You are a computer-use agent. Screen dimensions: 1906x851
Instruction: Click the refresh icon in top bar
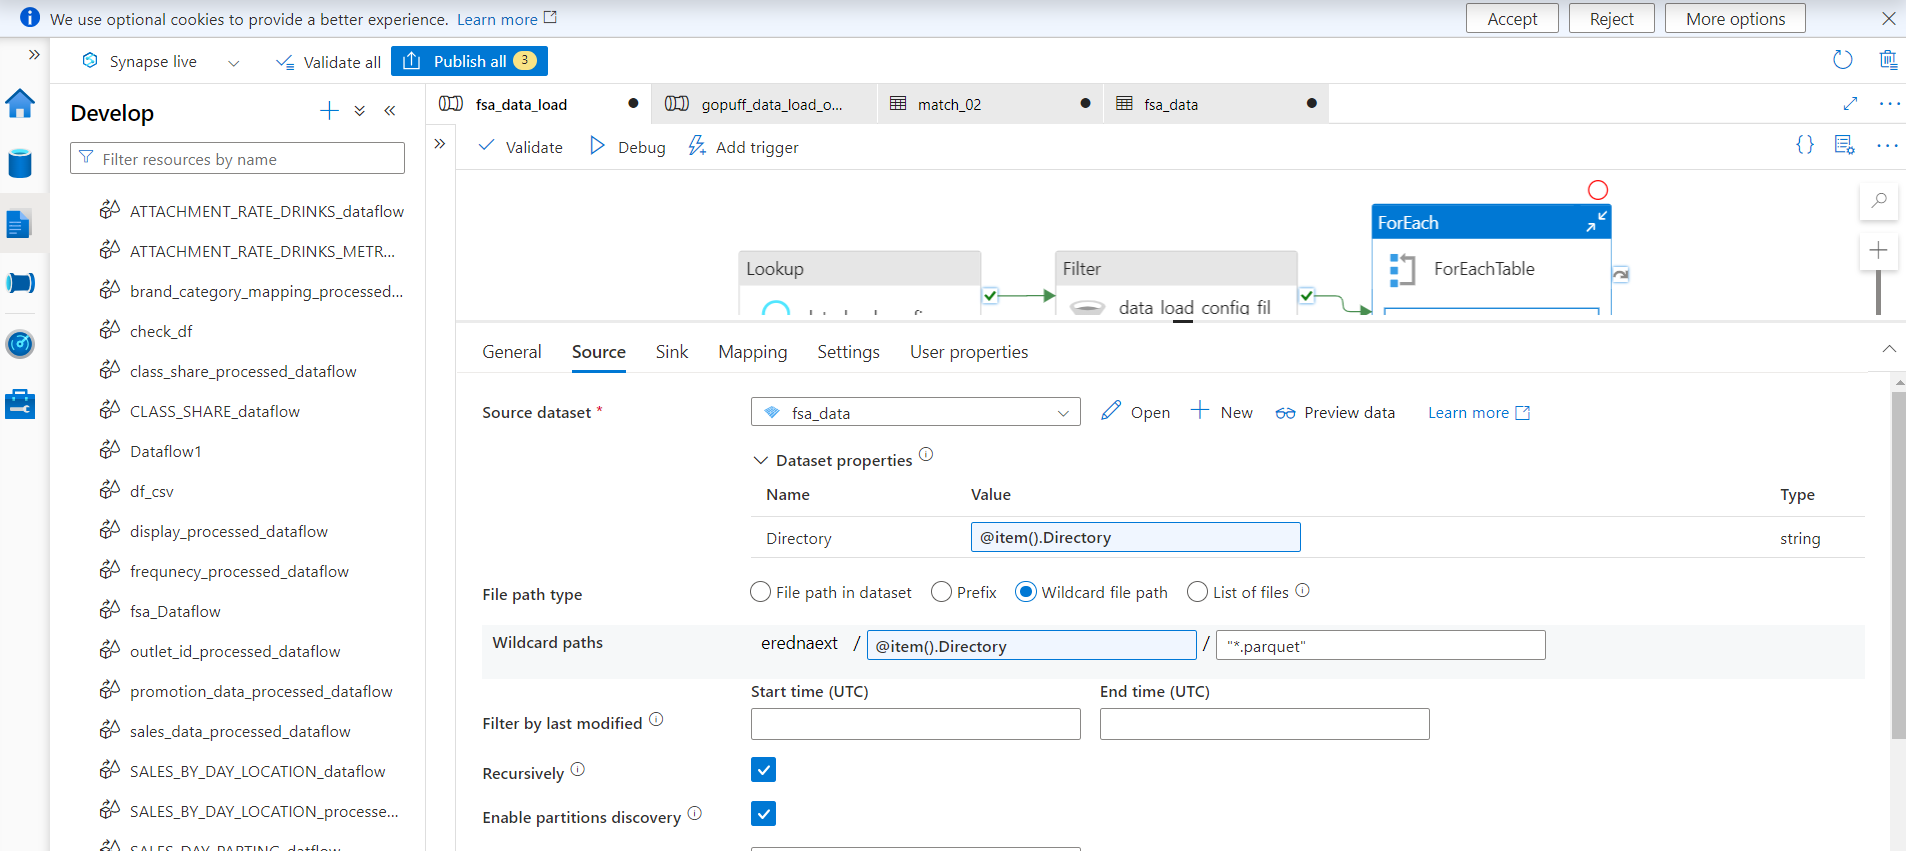[x=1842, y=60]
